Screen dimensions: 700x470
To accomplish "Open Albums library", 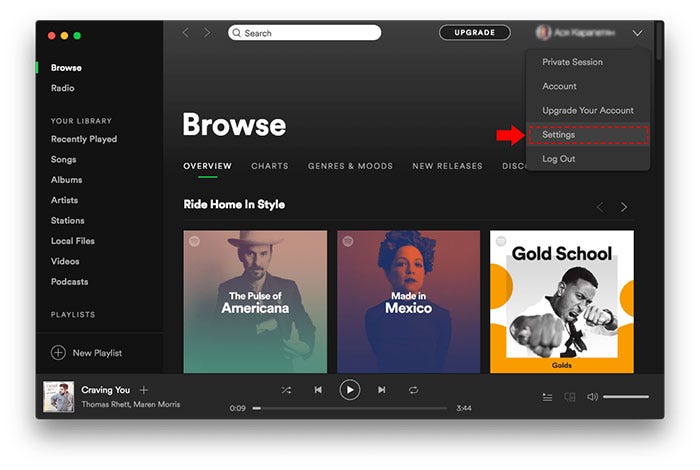I will pyautogui.click(x=67, y=180).
